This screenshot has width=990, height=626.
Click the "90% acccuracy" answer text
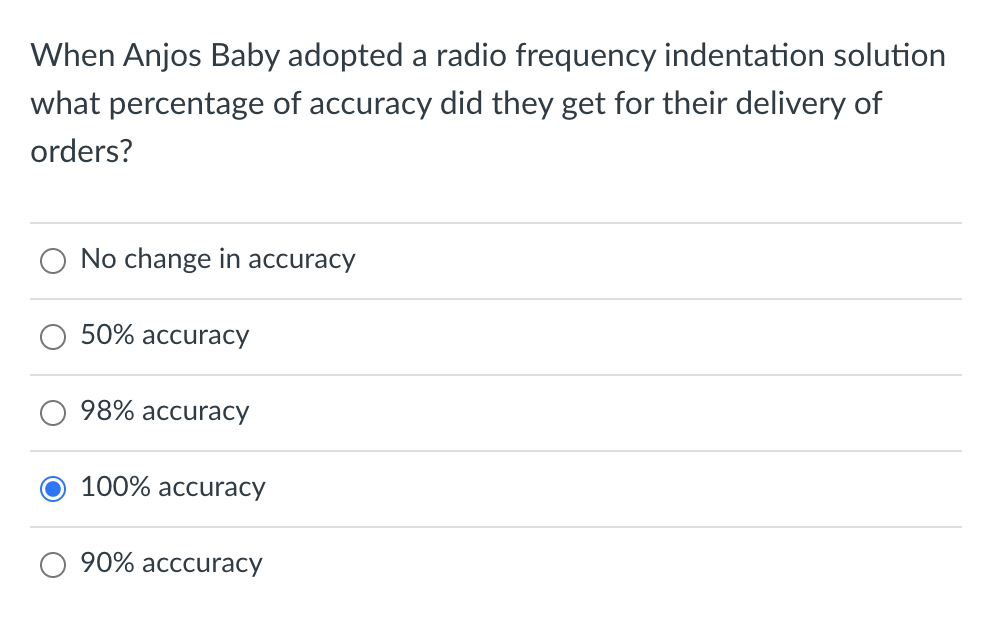point(171,563)
